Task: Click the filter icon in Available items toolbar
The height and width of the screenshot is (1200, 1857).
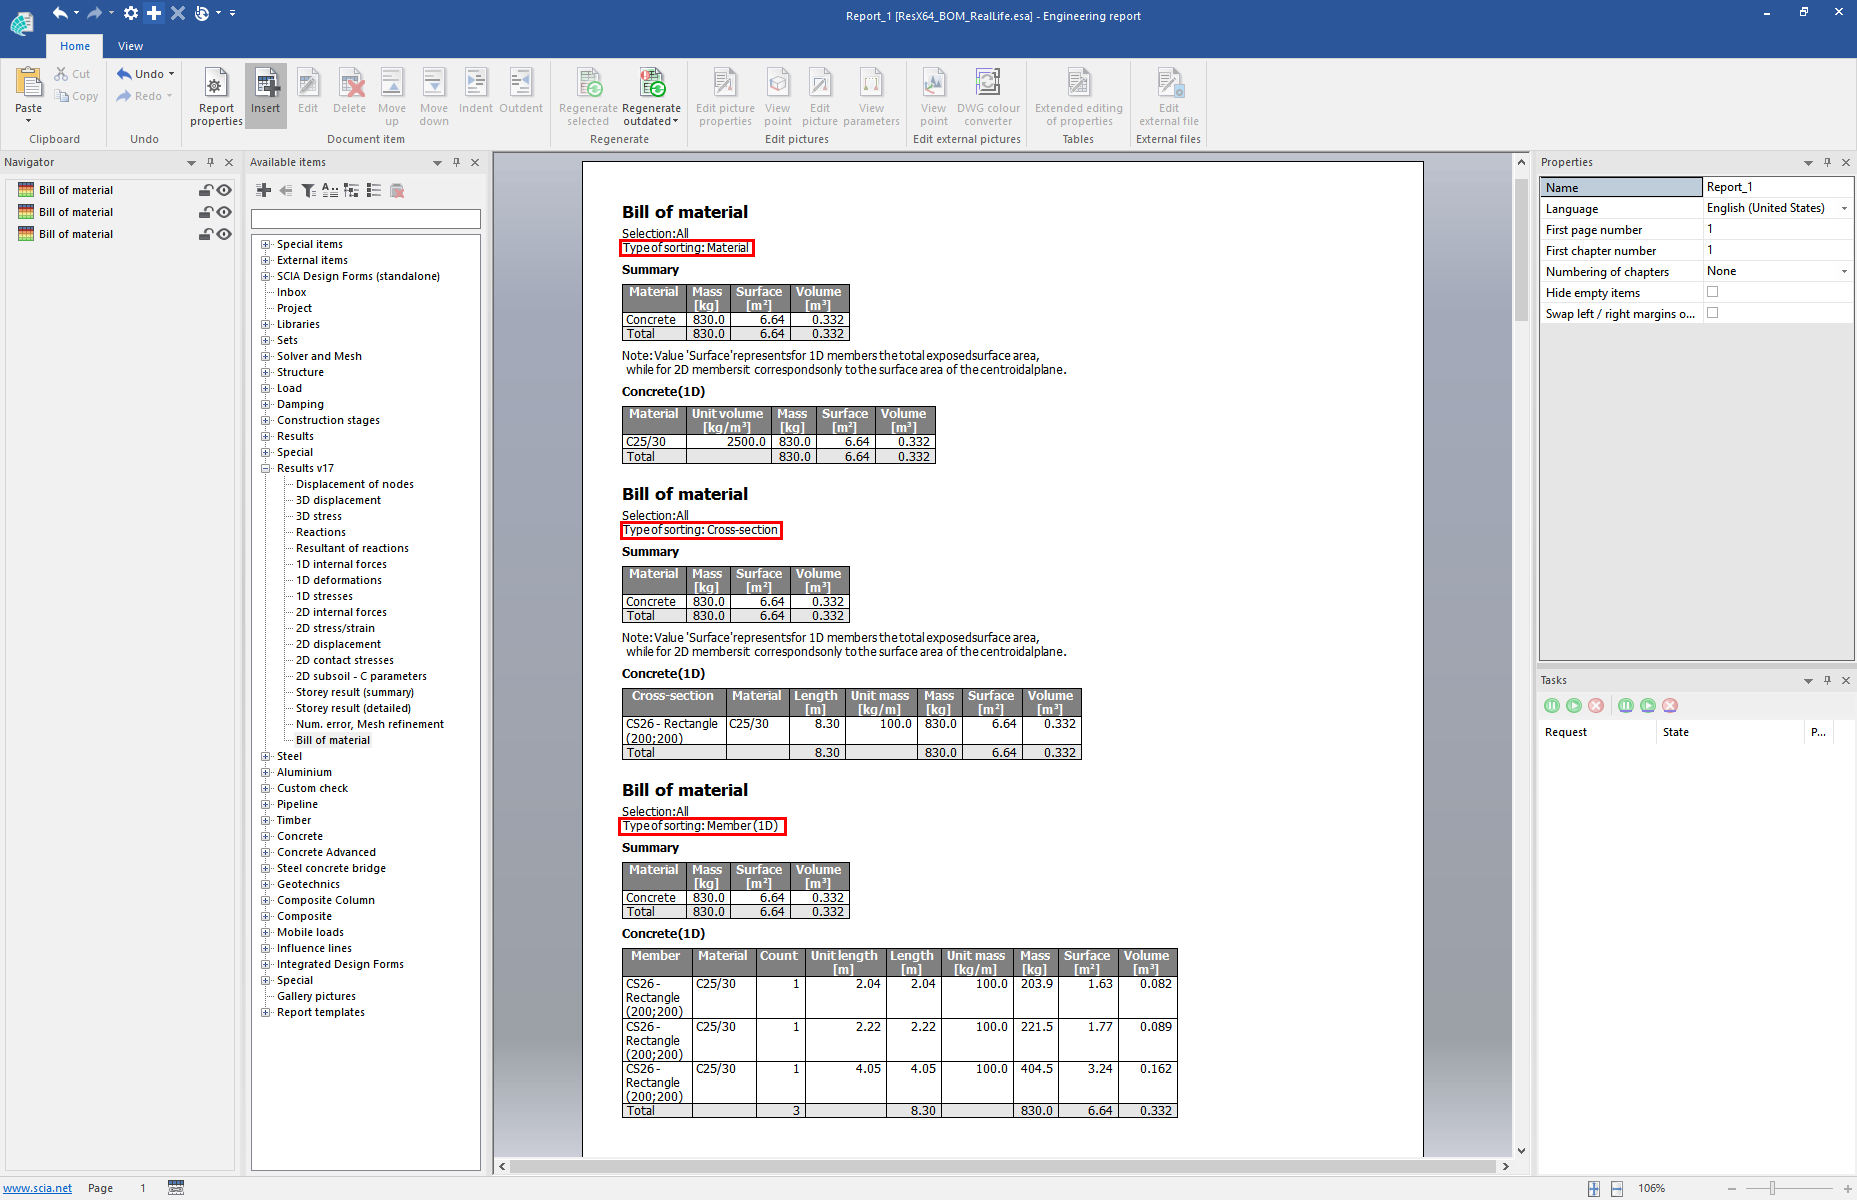Action: tap(308, 190)
